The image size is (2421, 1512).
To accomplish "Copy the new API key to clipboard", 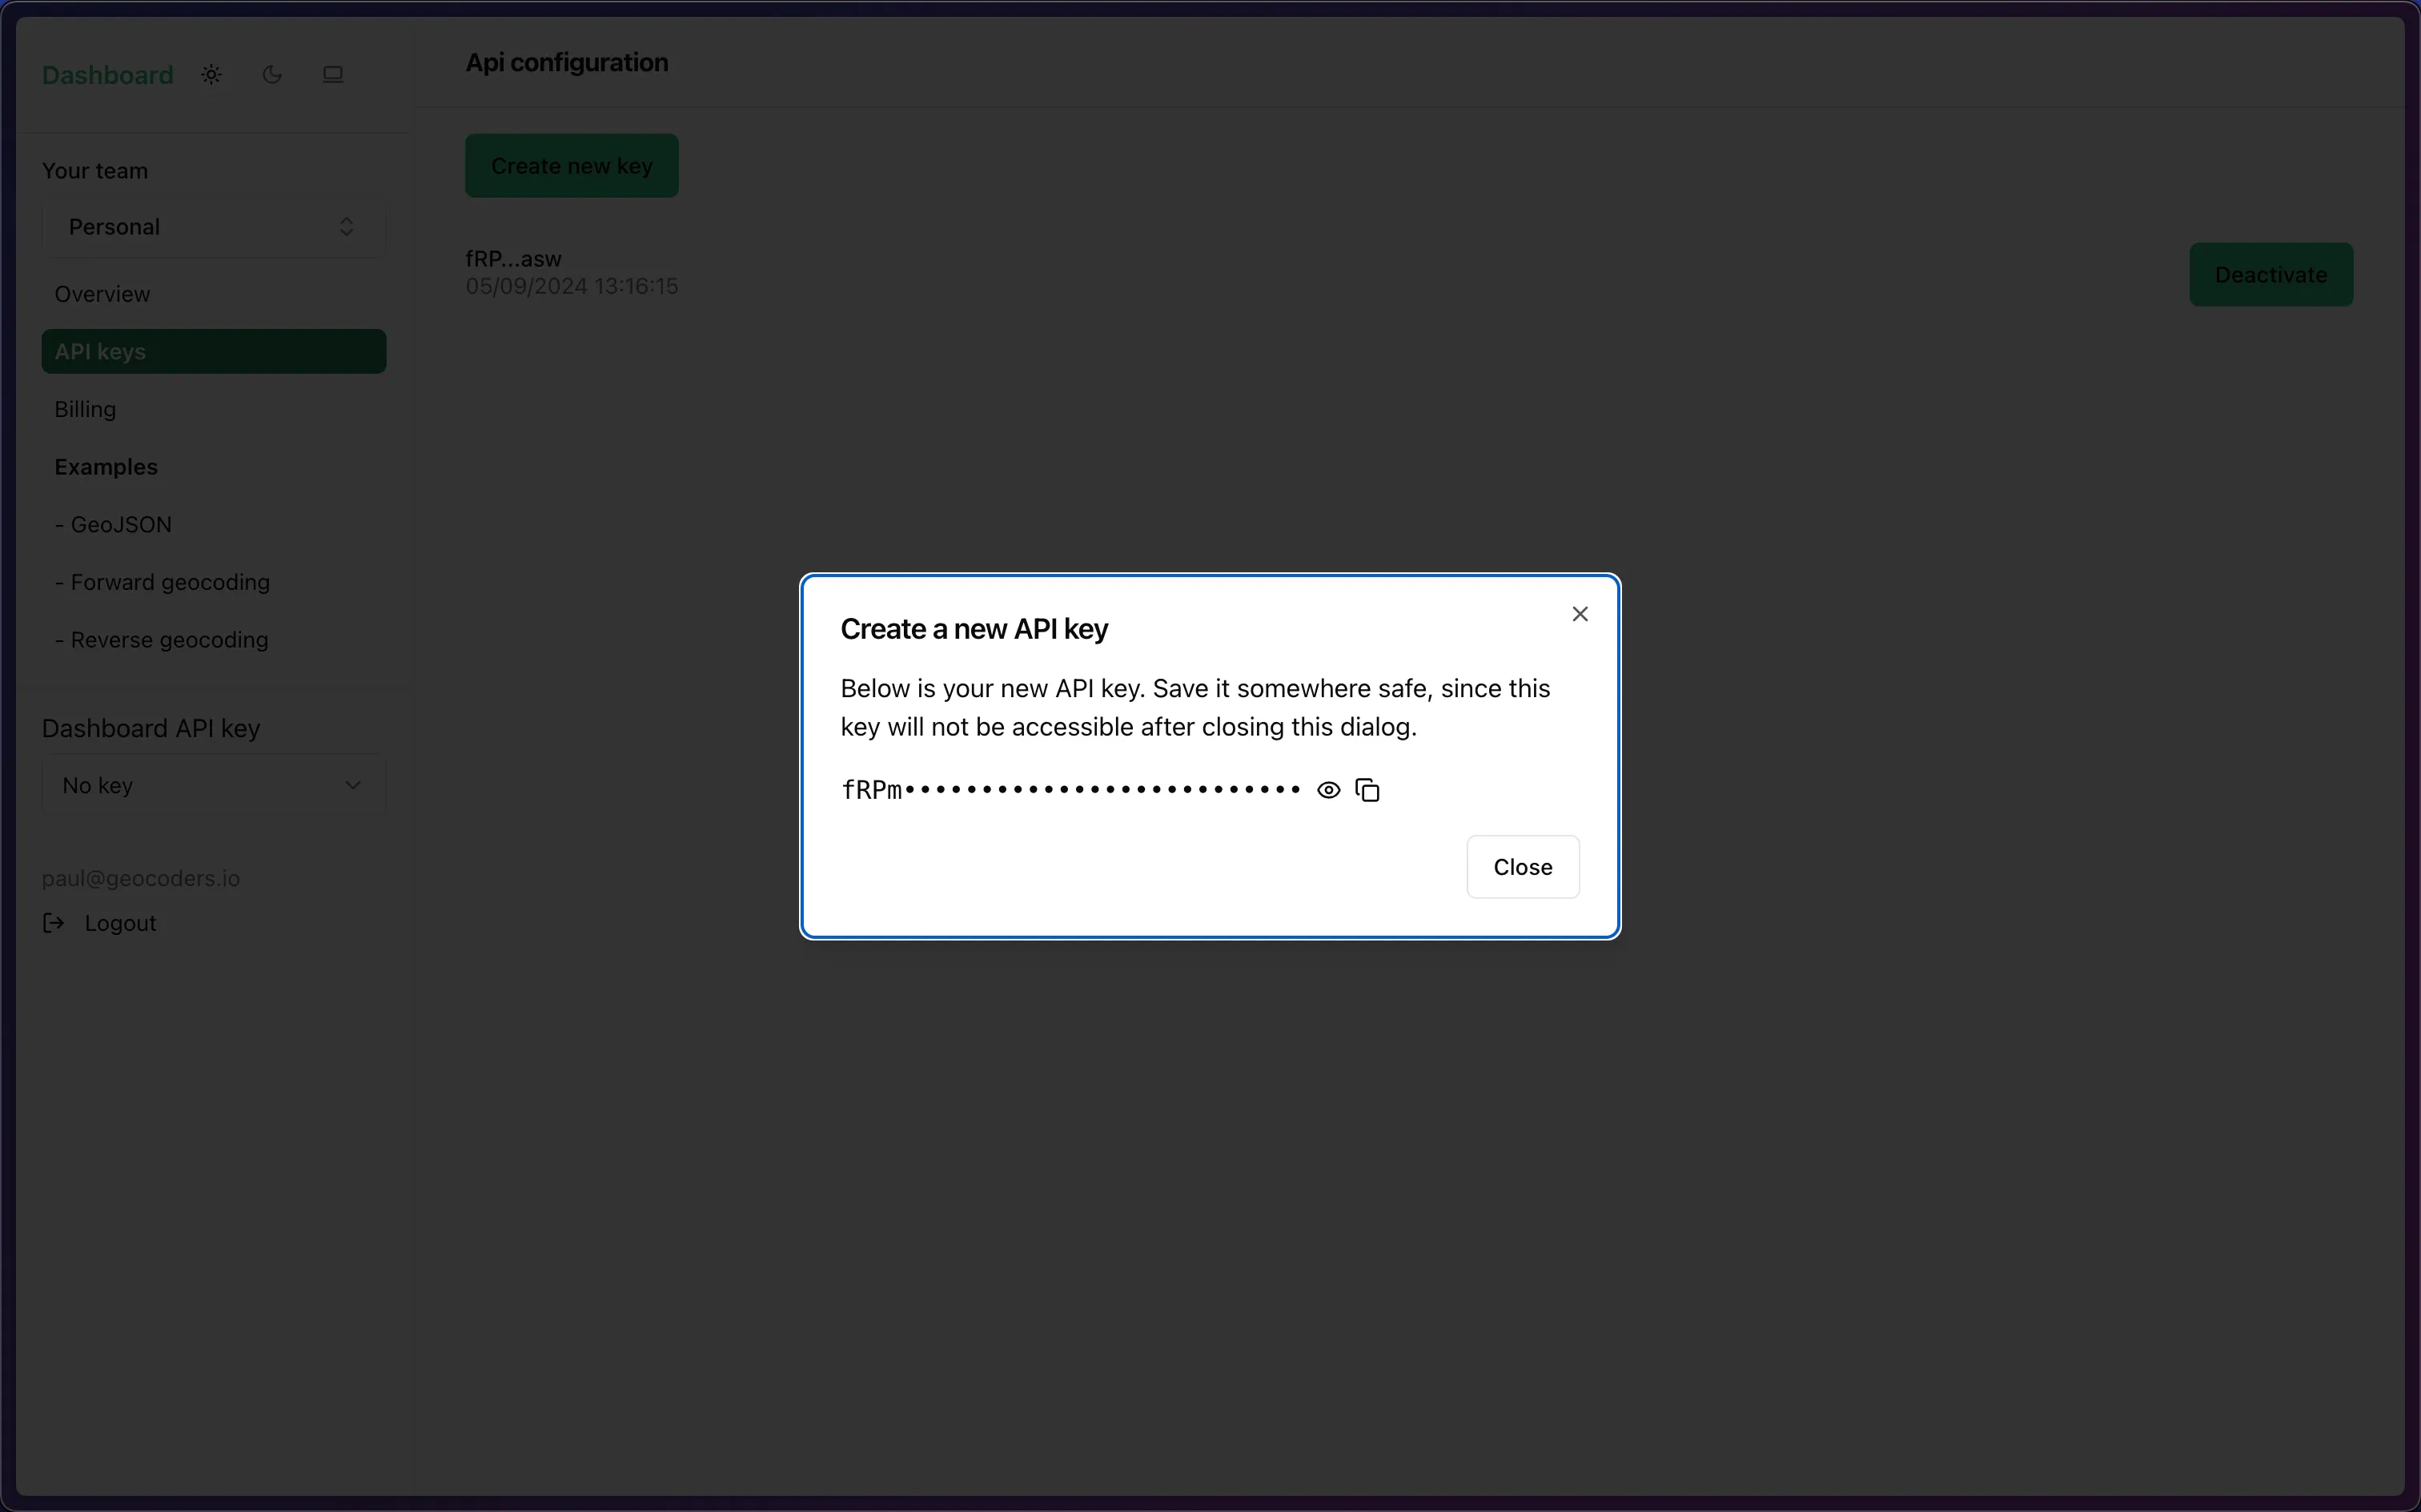I will tap(1367, 790).
